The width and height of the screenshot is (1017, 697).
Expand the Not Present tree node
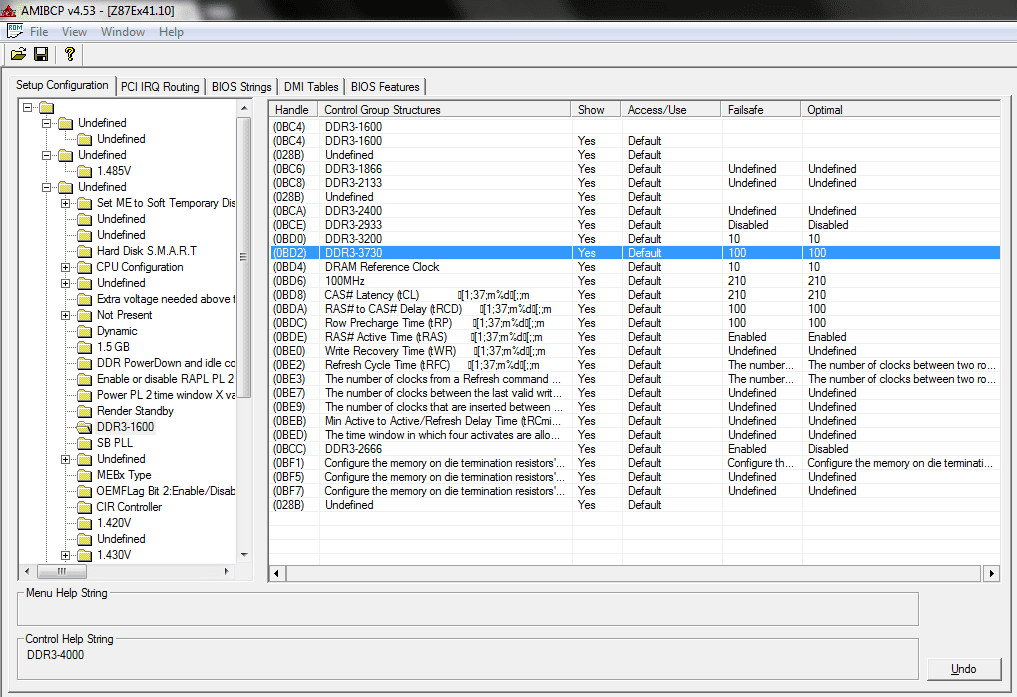pos(65,315)
